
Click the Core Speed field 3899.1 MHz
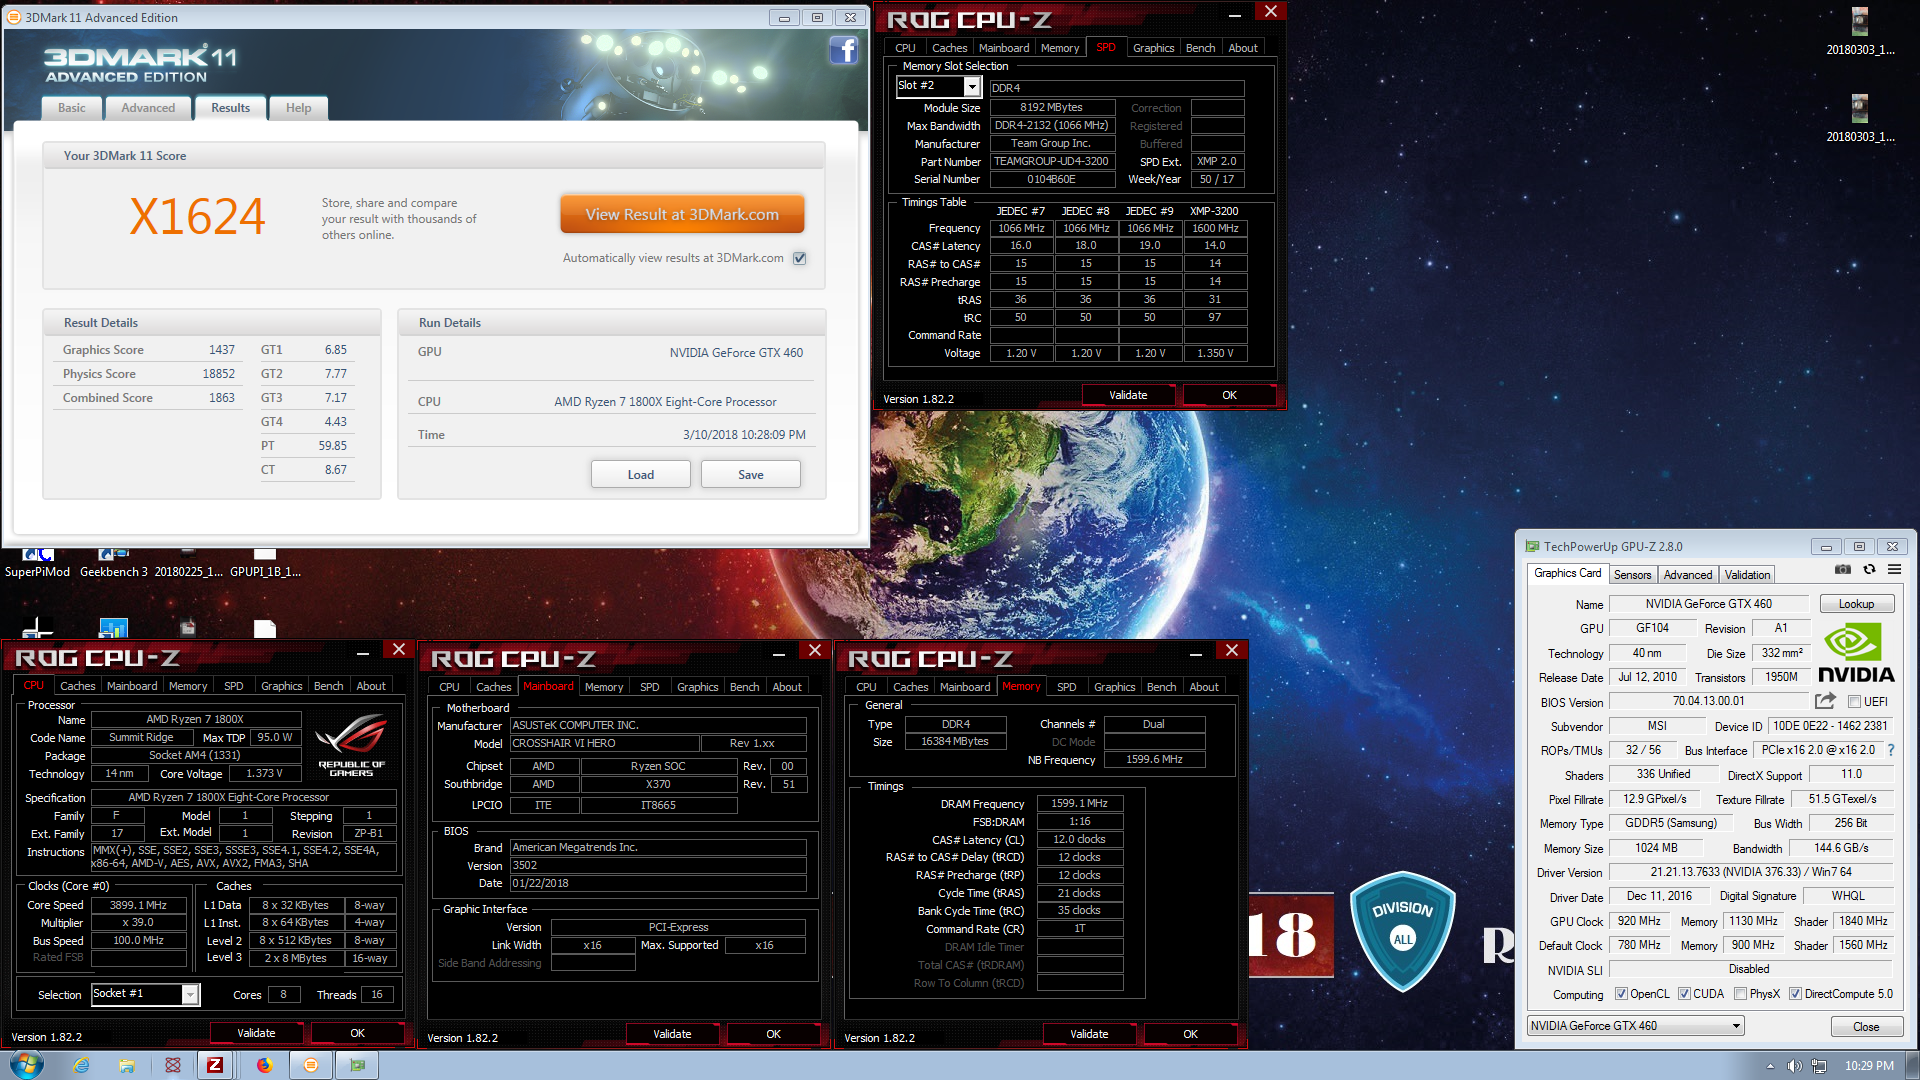[139, 905]
